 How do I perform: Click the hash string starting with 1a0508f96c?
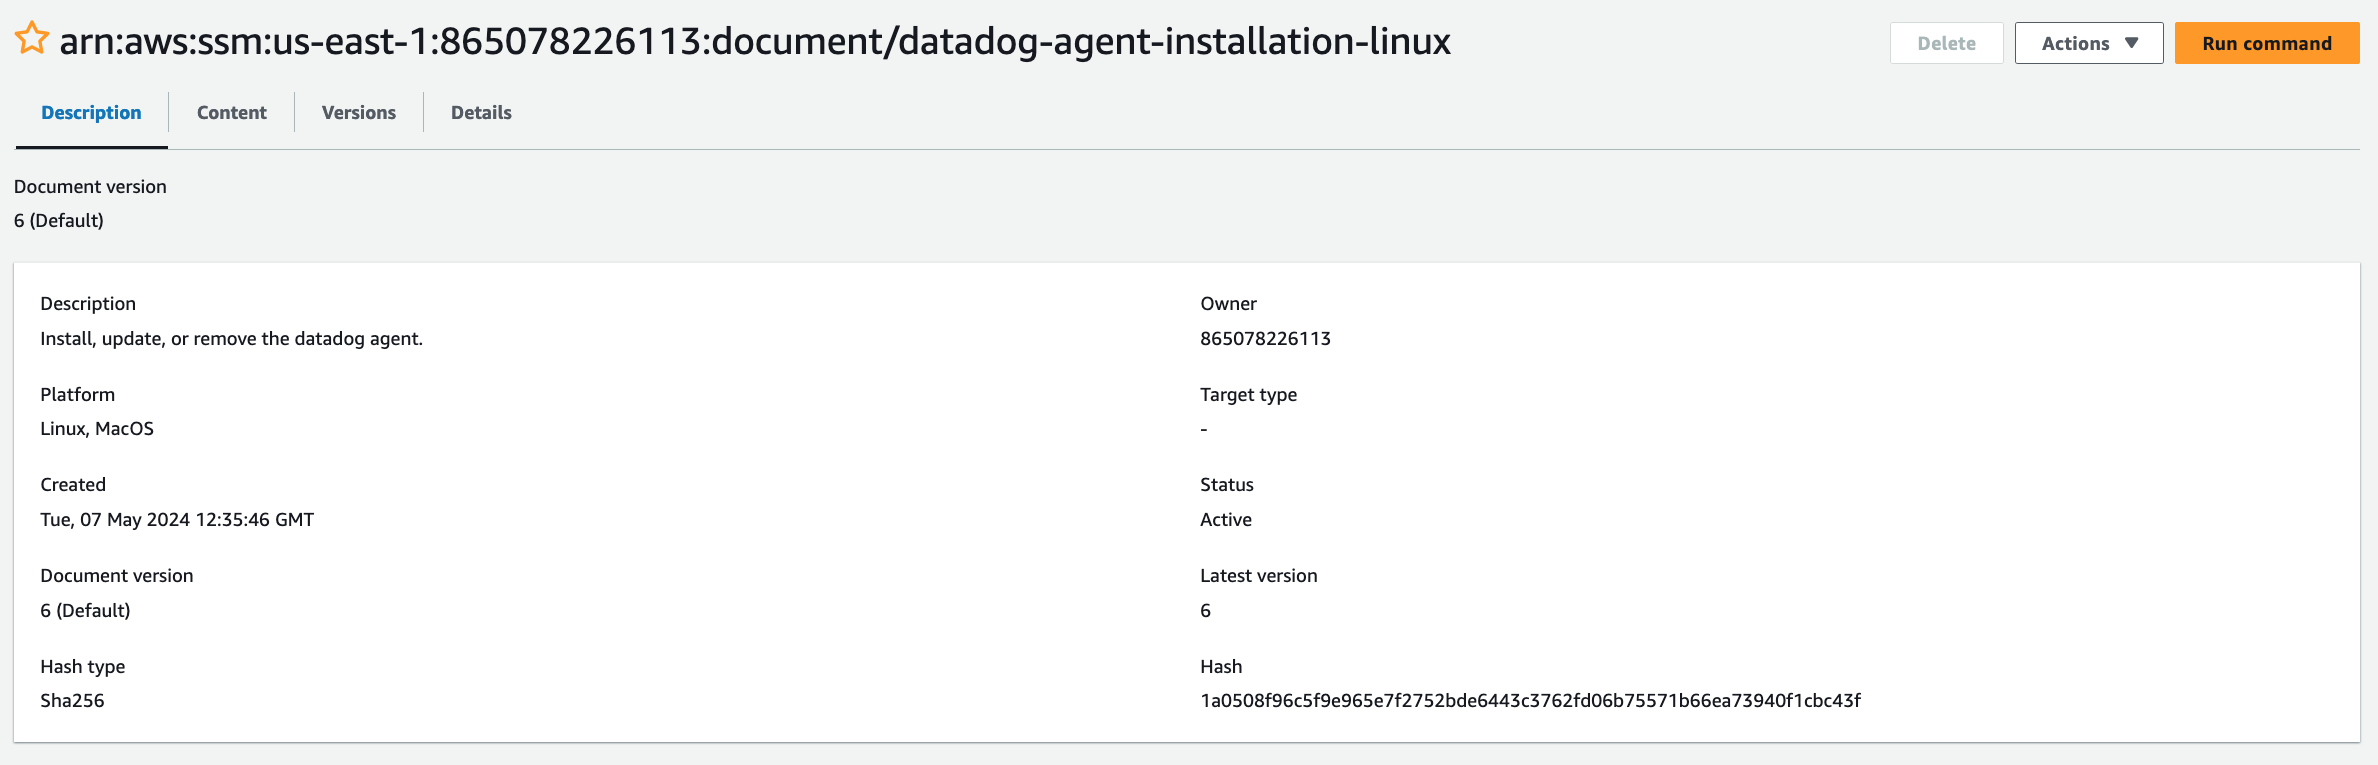(x=1530, y=701)
